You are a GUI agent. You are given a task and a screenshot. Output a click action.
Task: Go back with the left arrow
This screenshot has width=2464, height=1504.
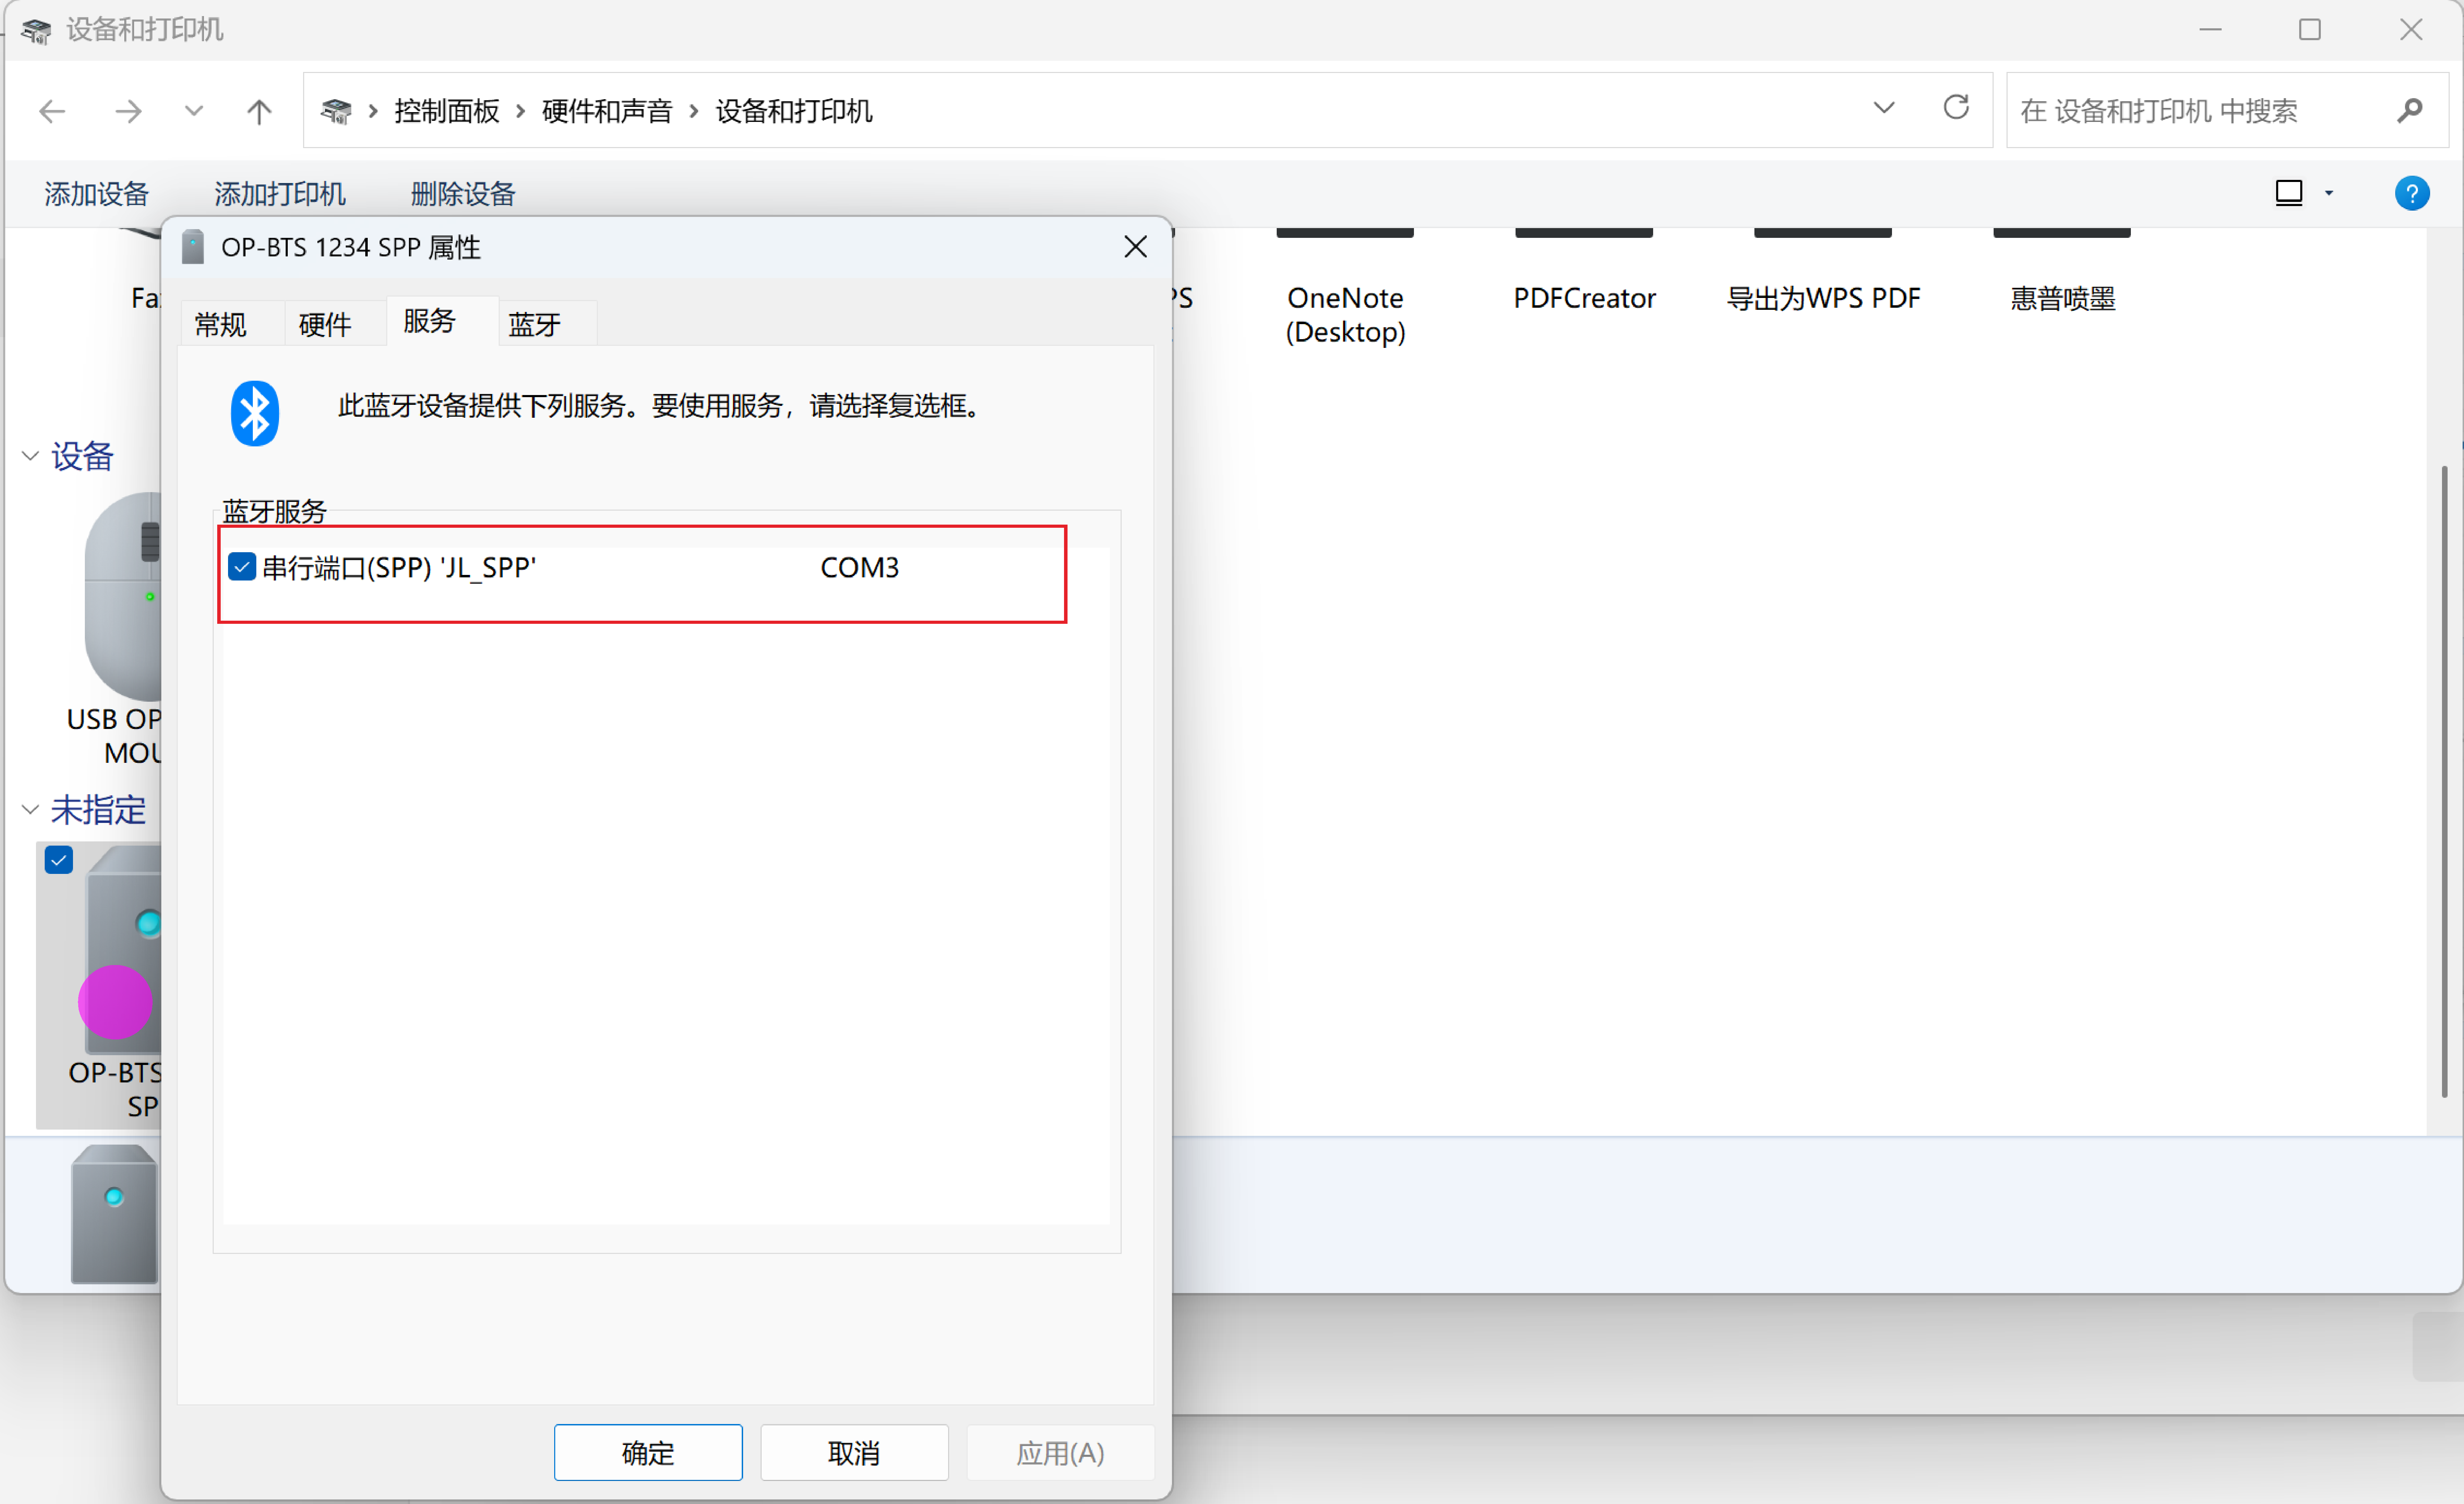(52, 111)
